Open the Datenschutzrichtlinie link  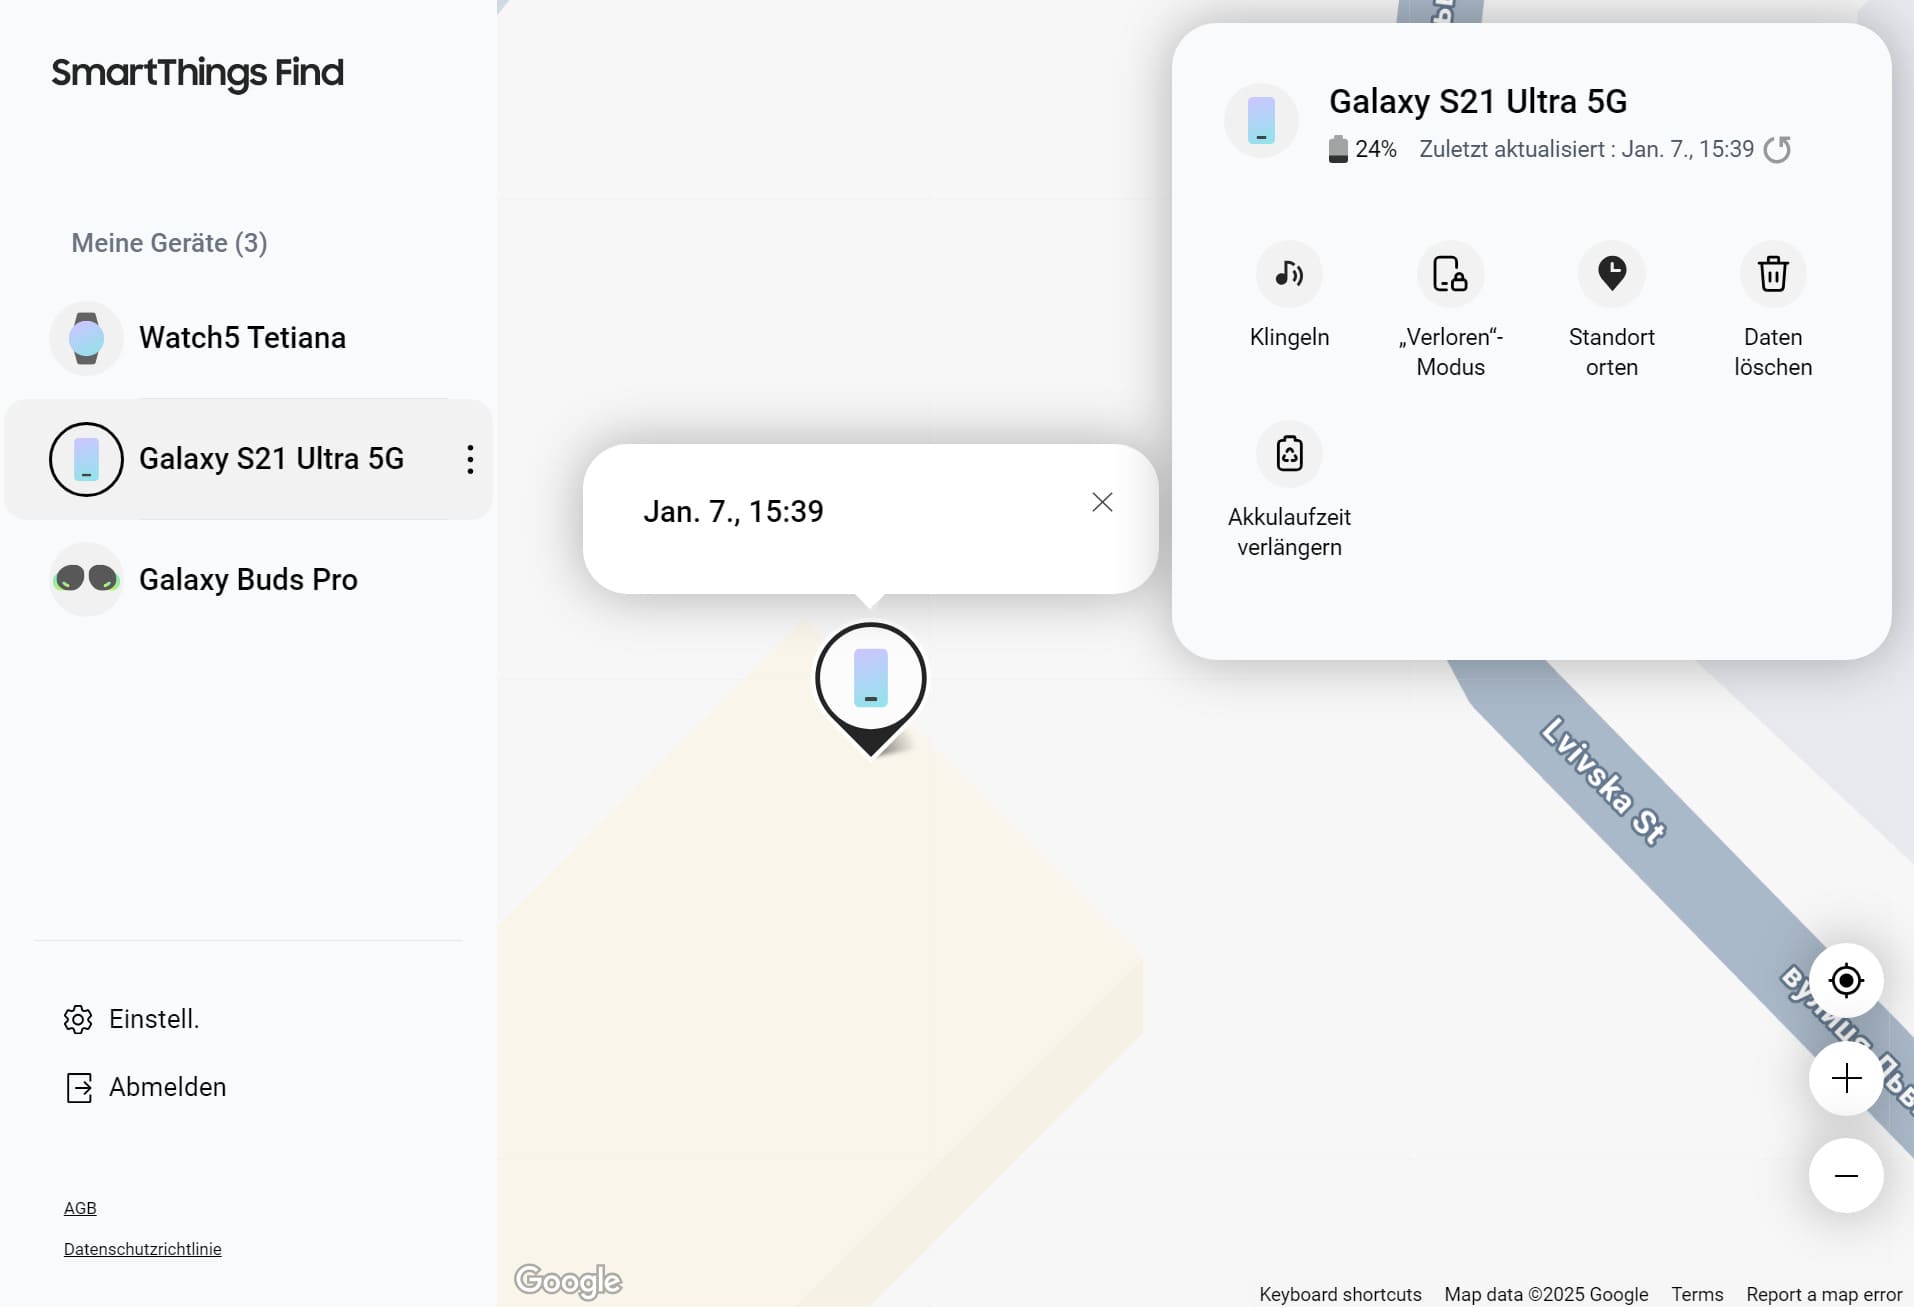(x=142, y=1249)
